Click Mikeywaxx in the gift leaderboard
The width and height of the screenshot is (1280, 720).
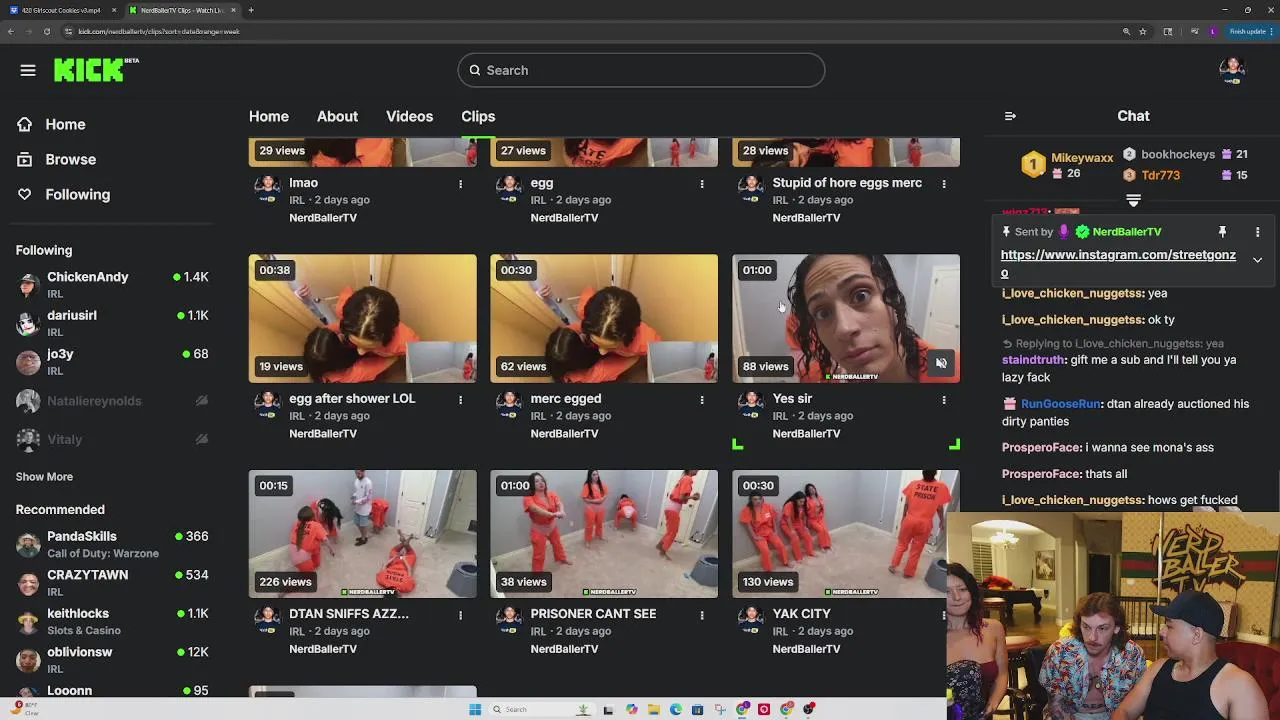coord(1082,158)
